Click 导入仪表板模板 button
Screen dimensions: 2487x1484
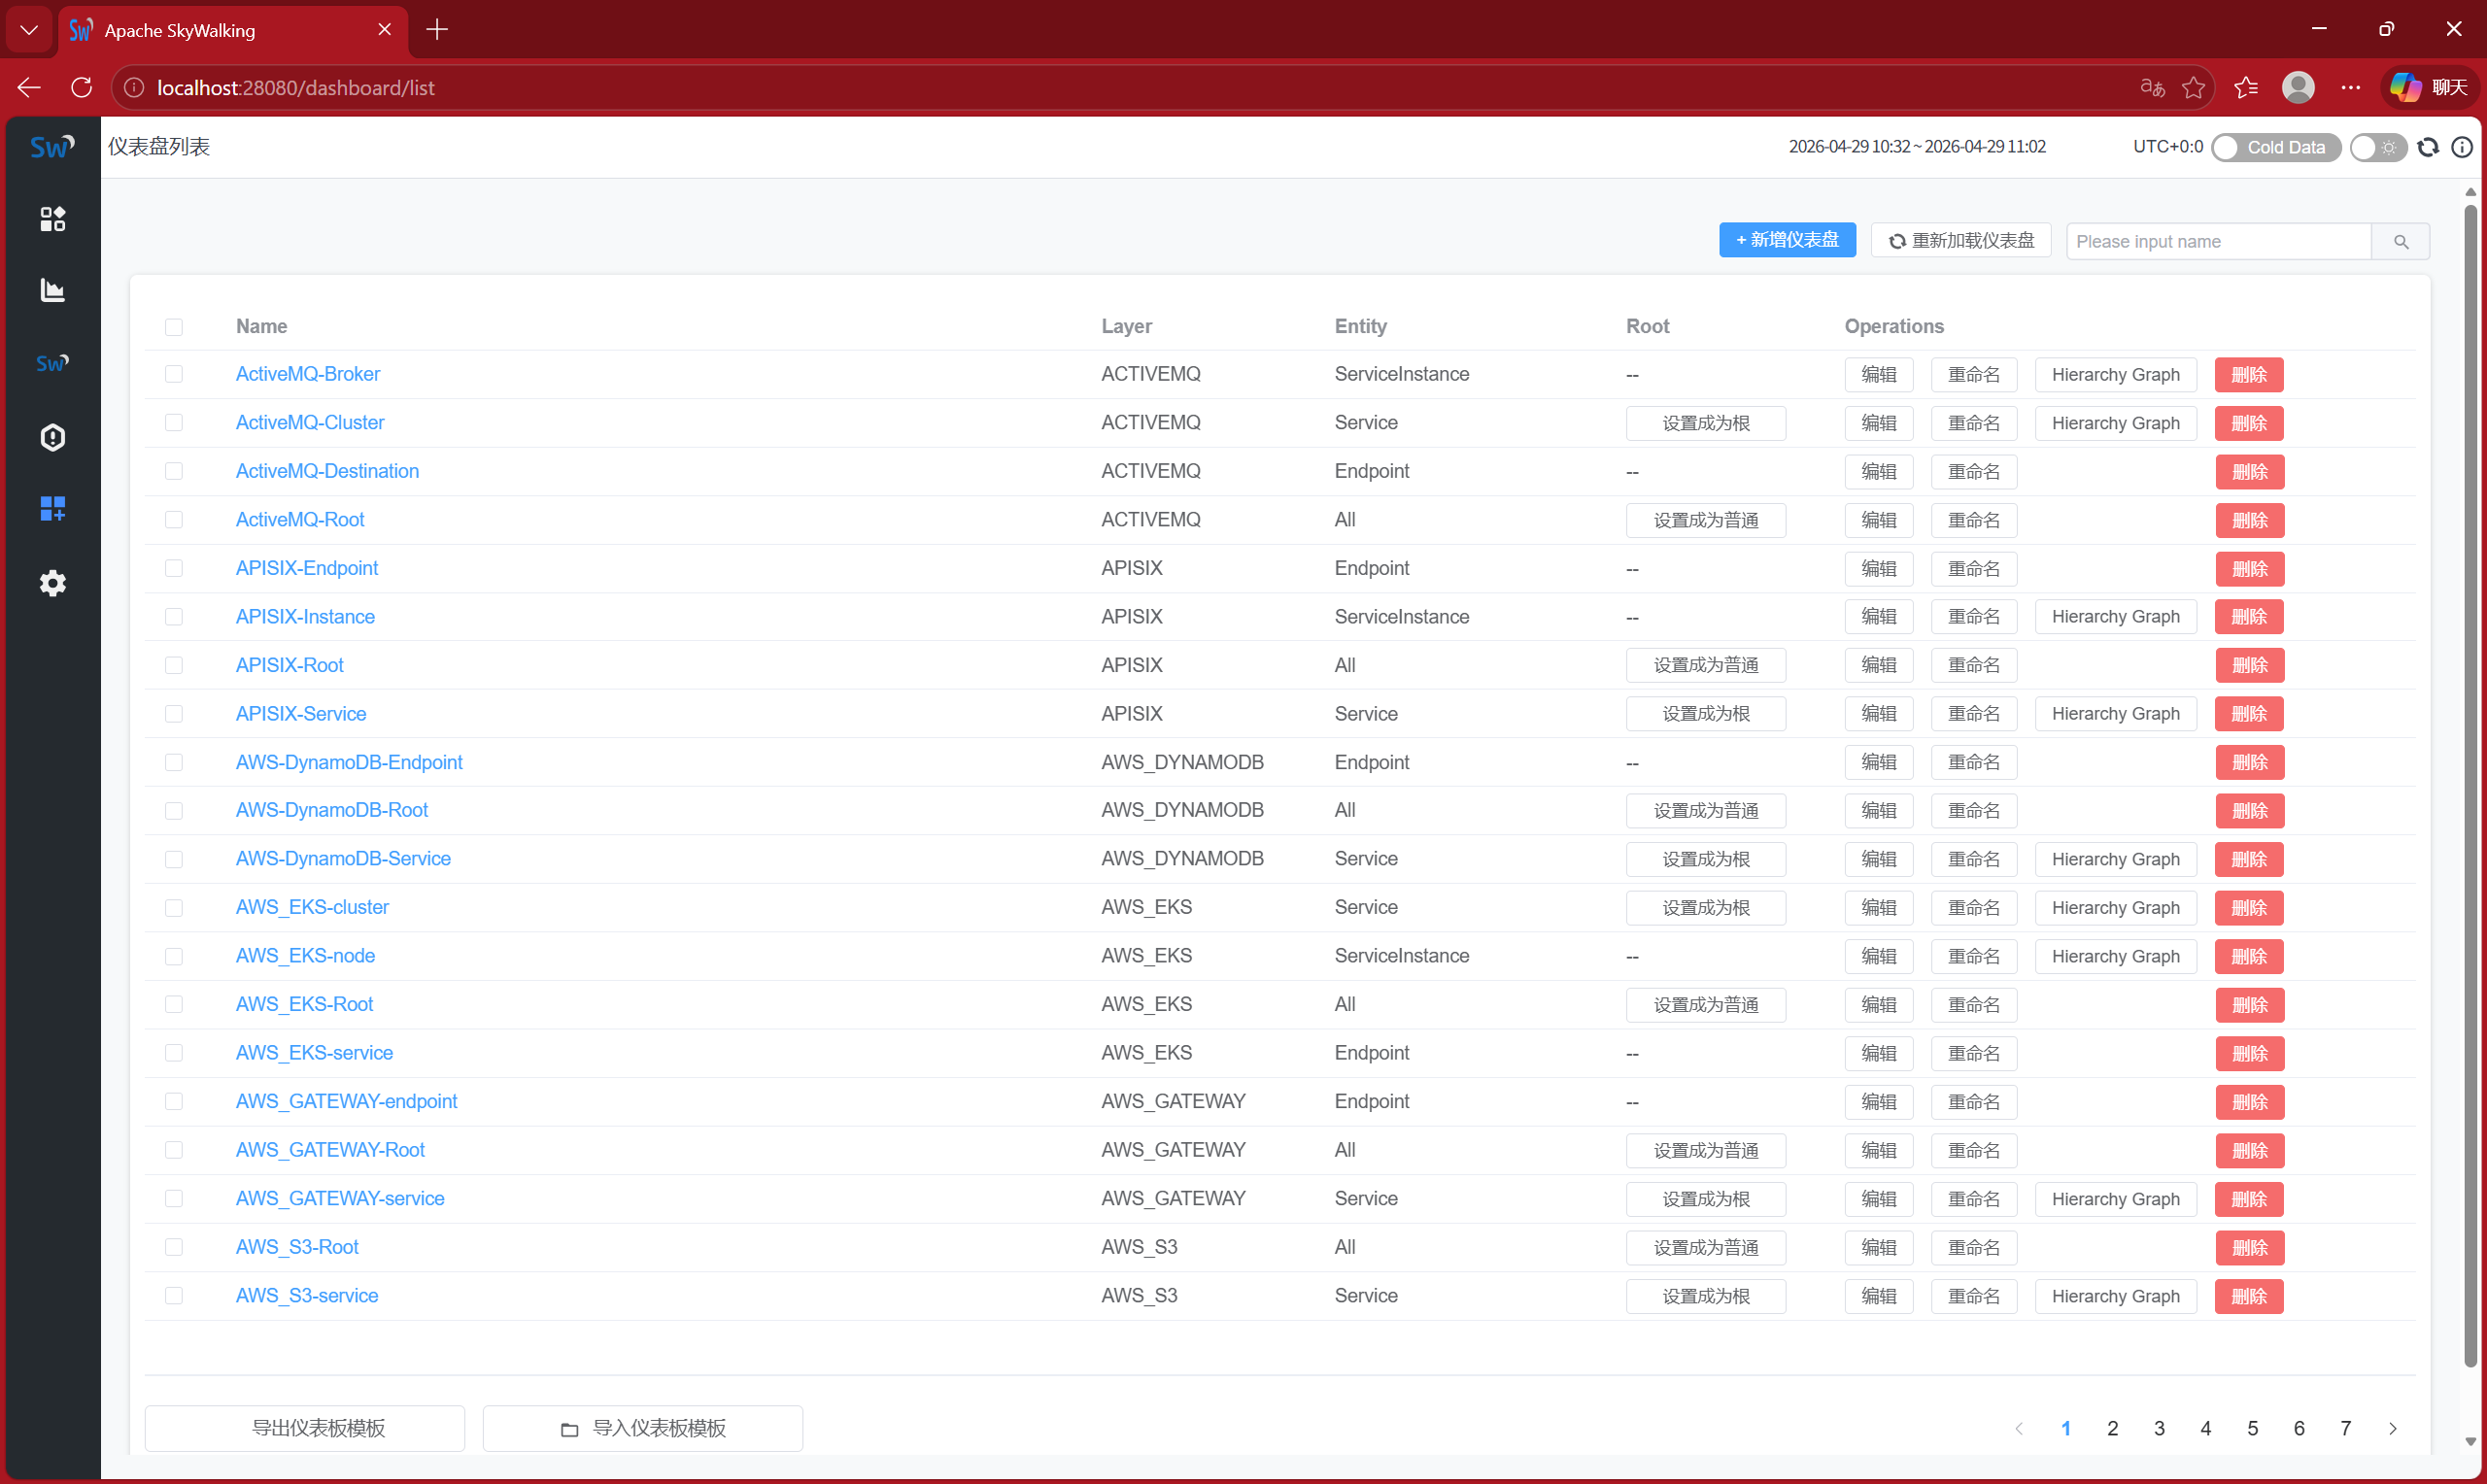click(643, 1429)
